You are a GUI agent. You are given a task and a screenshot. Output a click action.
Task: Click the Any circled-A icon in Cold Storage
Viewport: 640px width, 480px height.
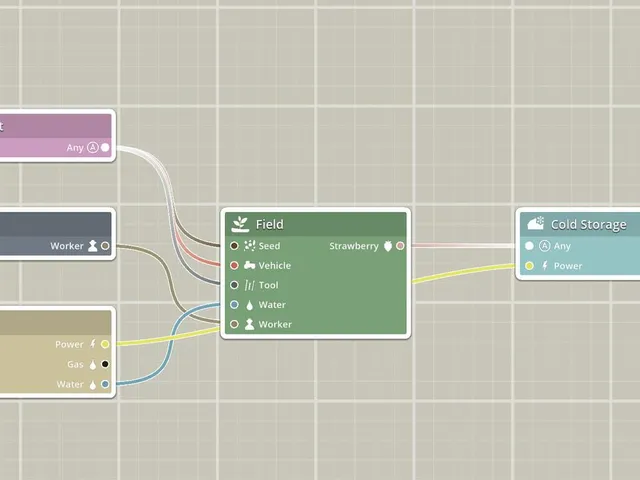point(544,246)
